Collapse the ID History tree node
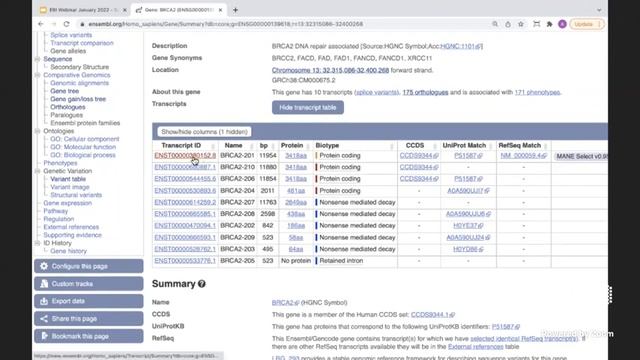The width and height of the screenshot is (640, 360). point(38,243)
